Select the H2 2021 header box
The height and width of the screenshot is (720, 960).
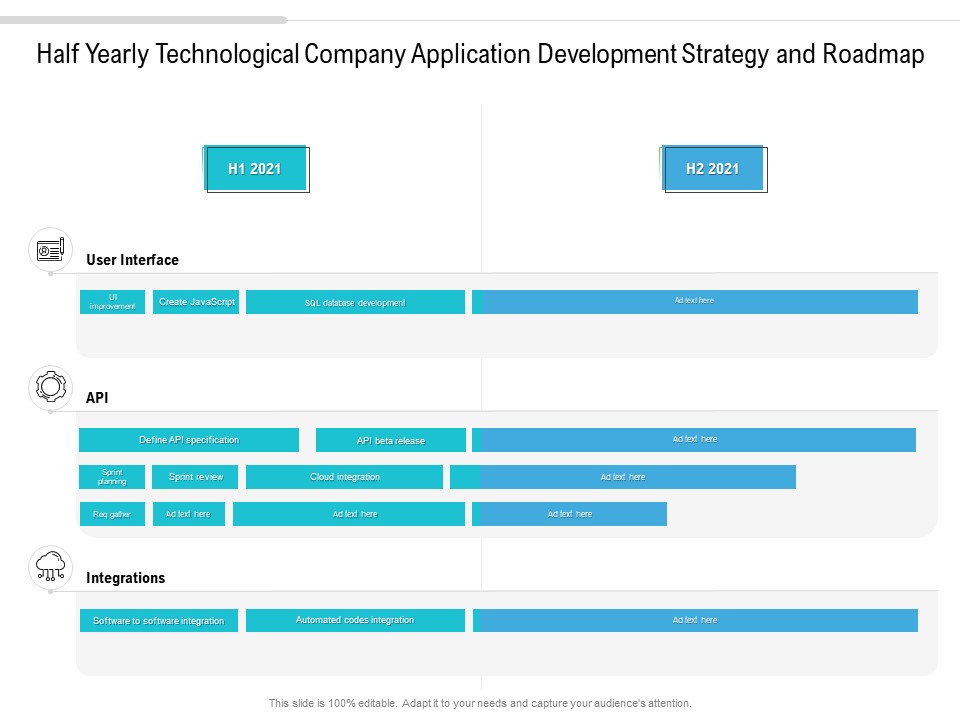(713, 169)
